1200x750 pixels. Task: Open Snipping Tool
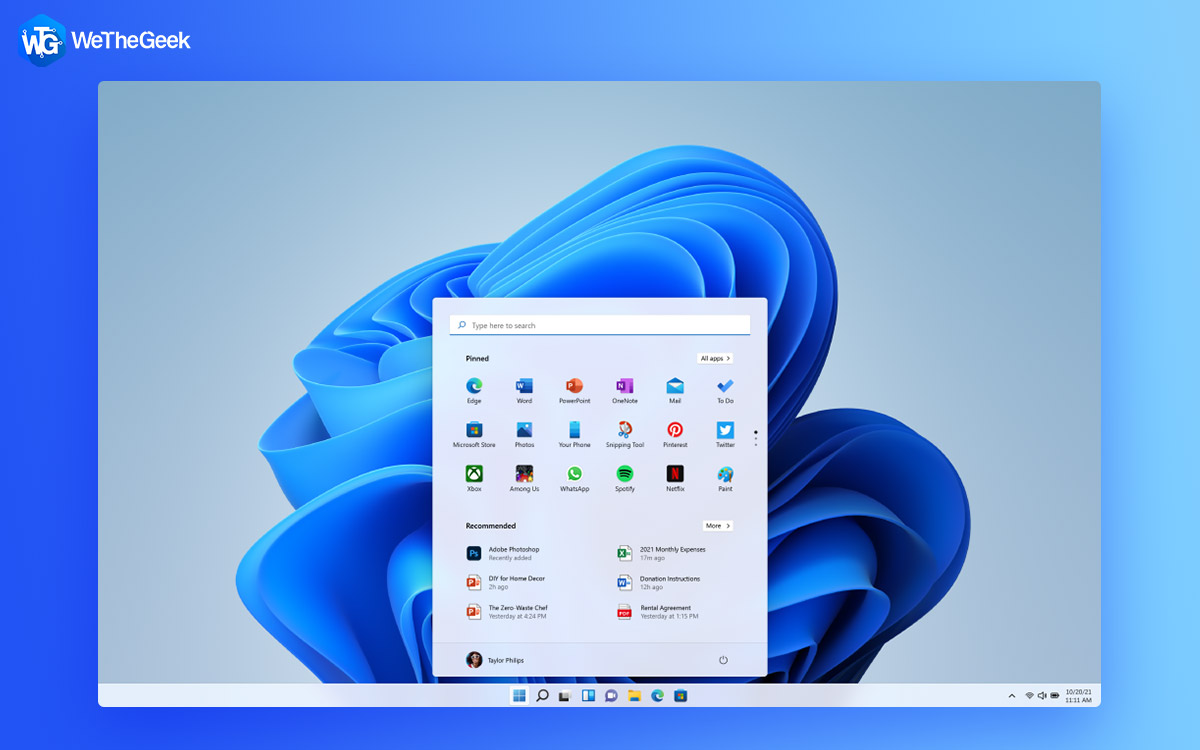625,434
